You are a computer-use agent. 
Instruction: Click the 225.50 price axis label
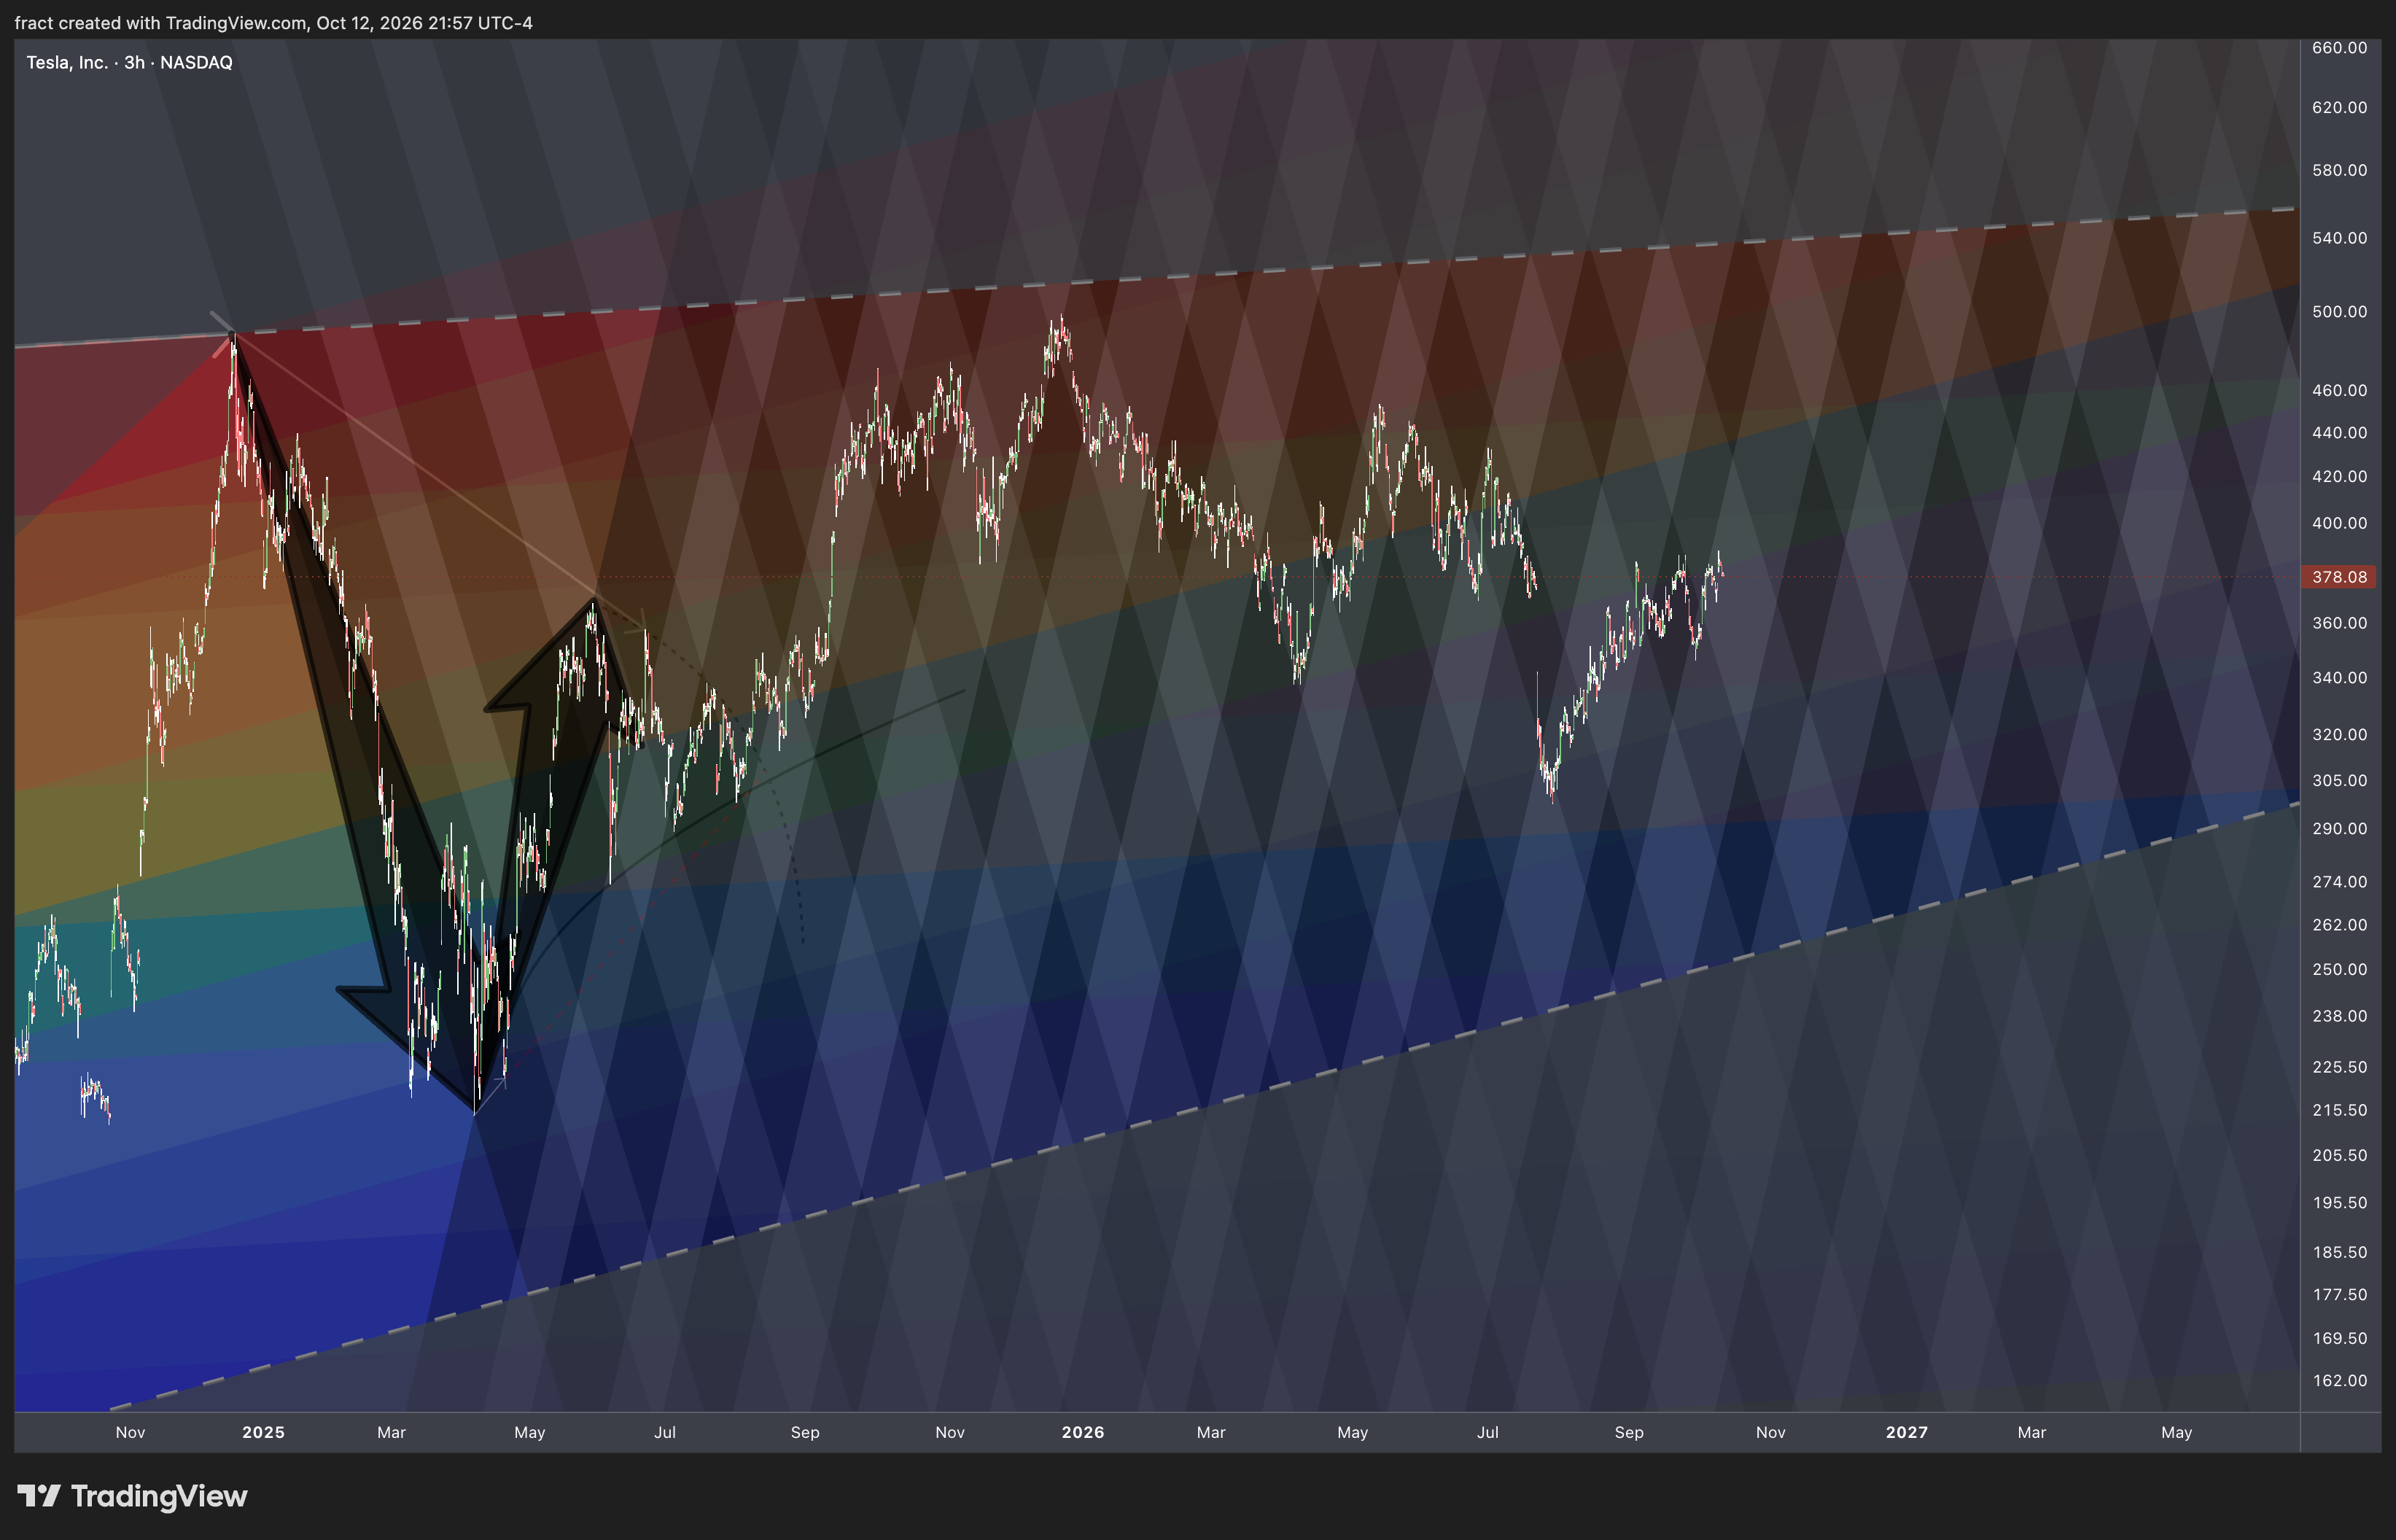(x=2339, y=1067)
